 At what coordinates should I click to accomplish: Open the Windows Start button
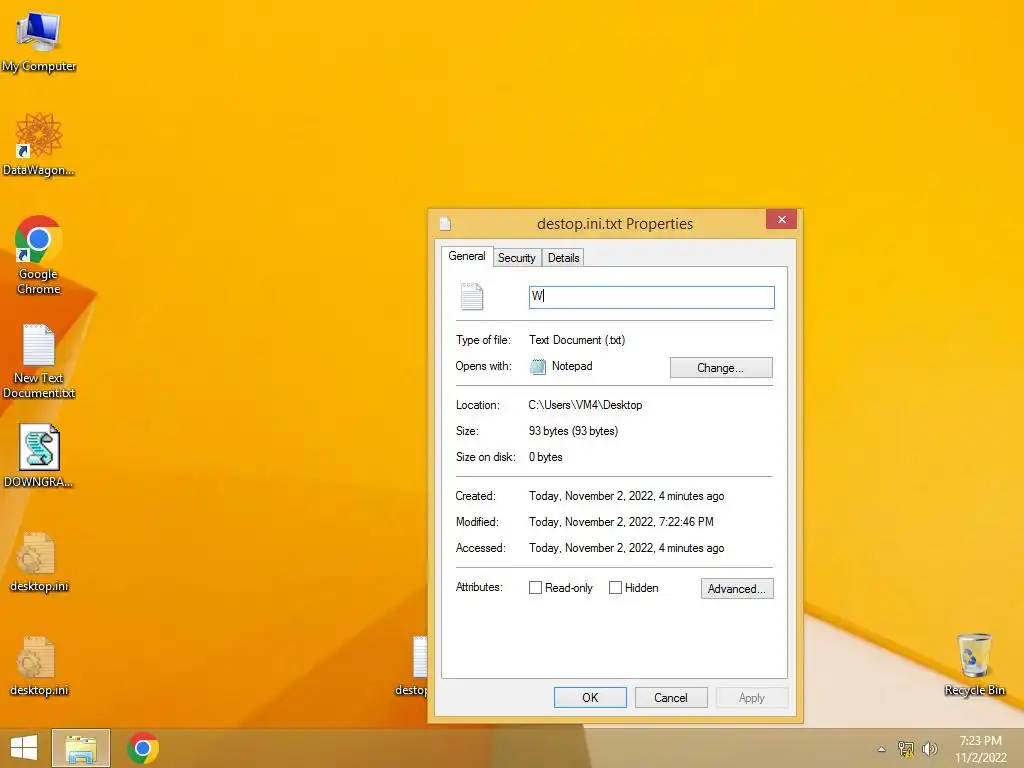click(x=24, y=748)
